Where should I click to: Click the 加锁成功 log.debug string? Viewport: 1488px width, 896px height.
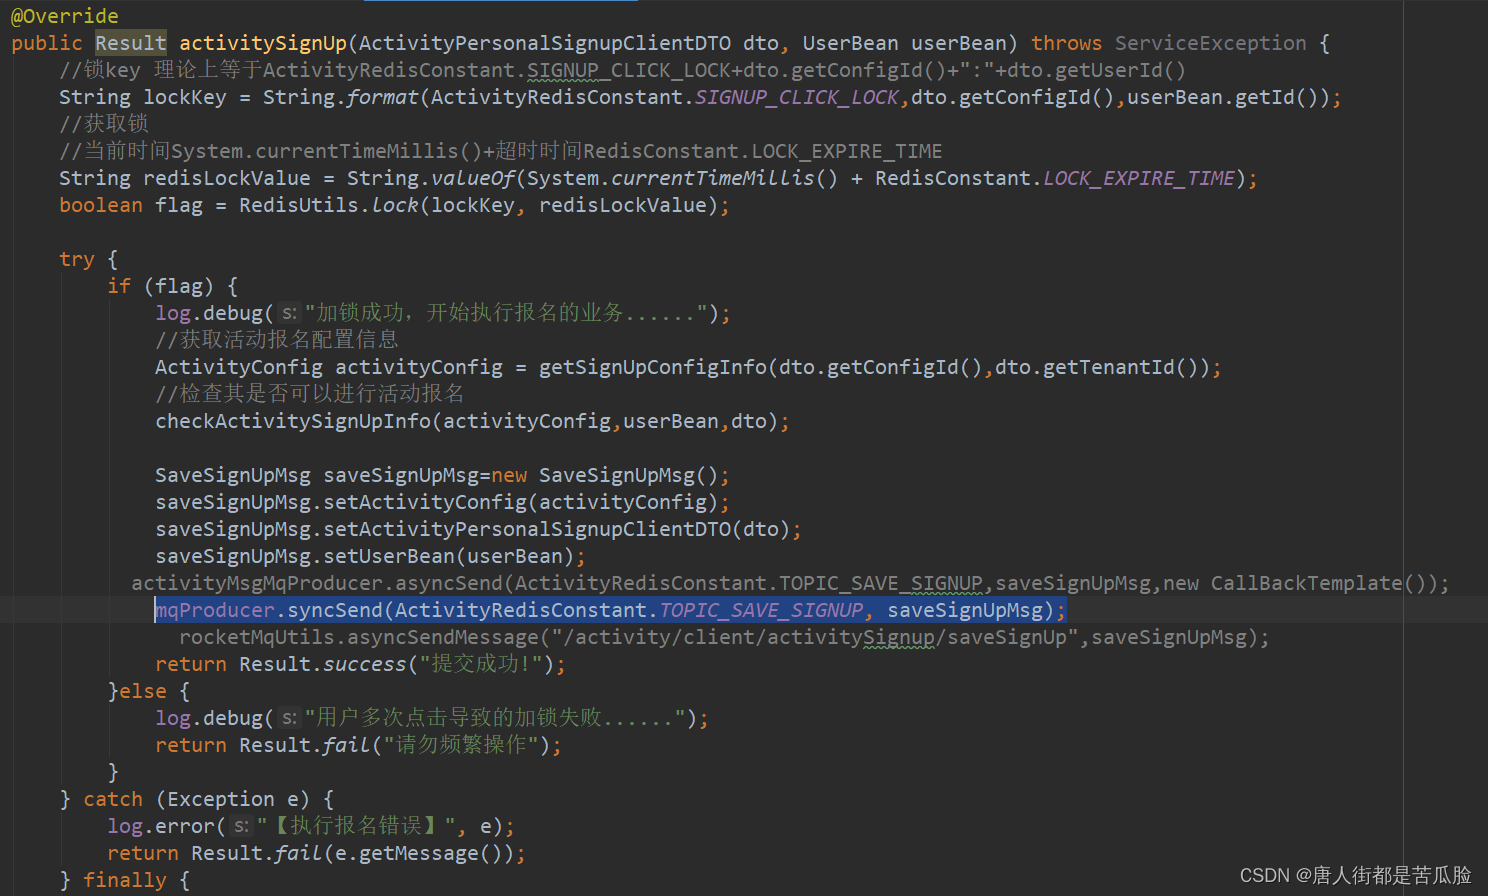click(506, 313)
